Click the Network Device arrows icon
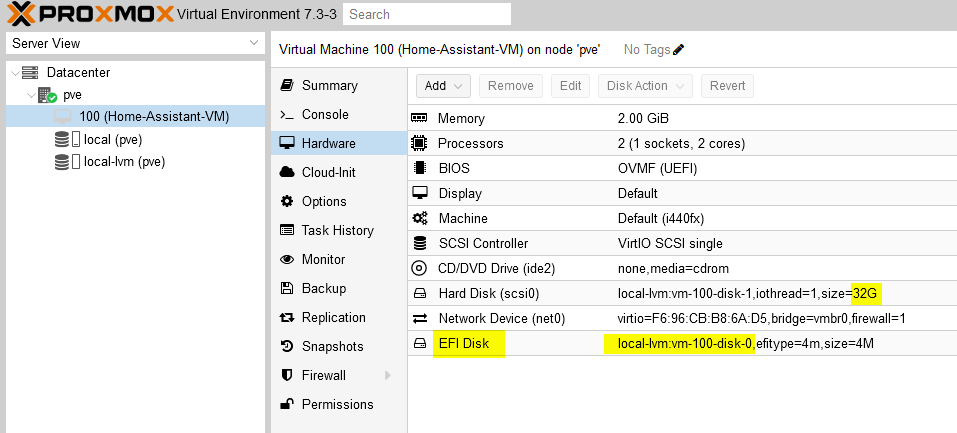 coord(420,318)
